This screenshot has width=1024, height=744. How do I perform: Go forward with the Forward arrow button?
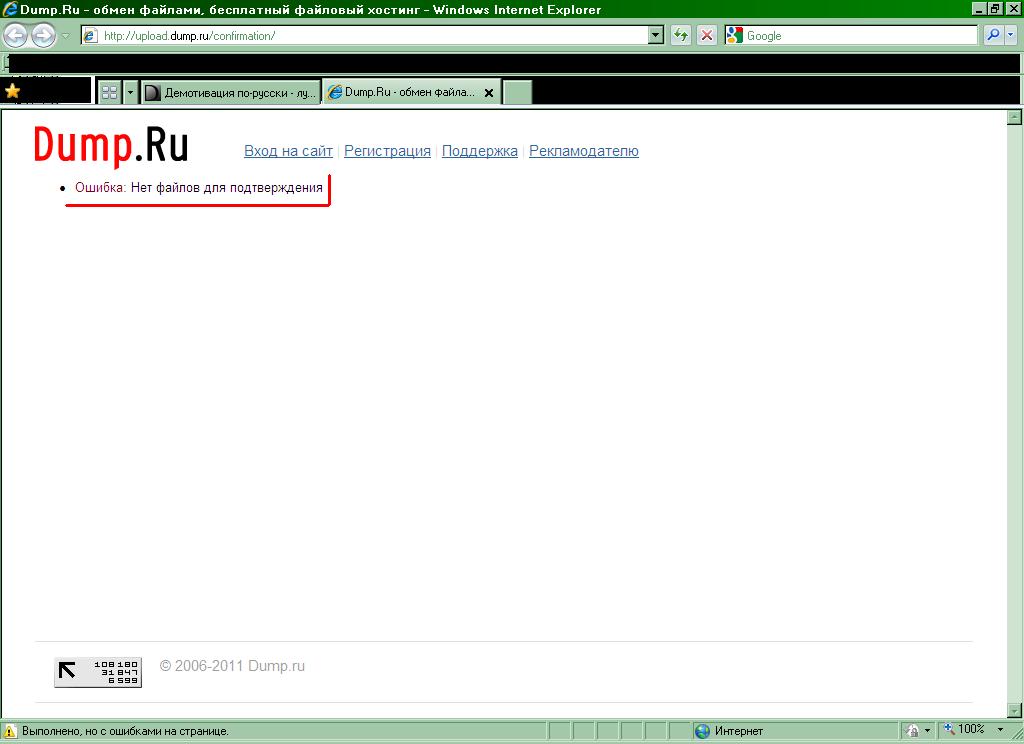tap(43, 35)
